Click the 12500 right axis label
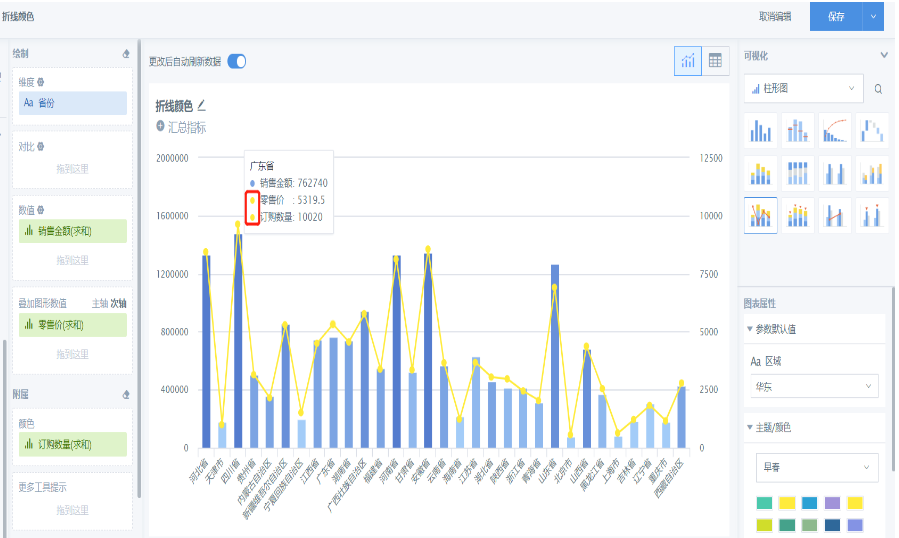This screenshot has width=899, height=538. [711, 158]
